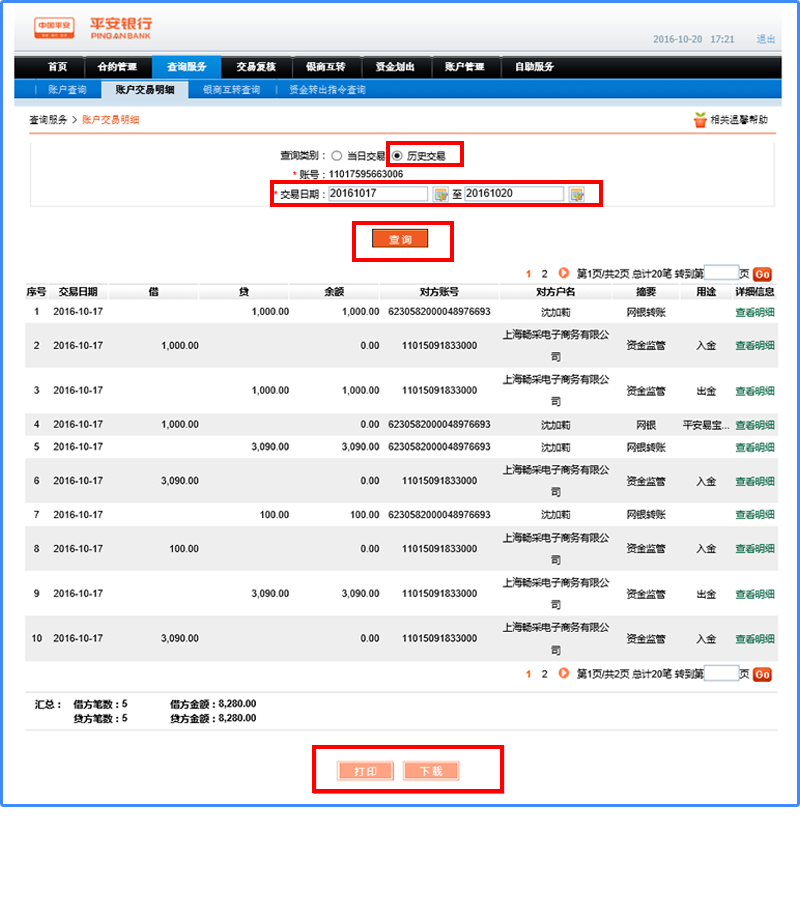The width and height of the screenshot is (800, 900).
Task: Open calendar picker for start date
Action: (x=440, y=193)
